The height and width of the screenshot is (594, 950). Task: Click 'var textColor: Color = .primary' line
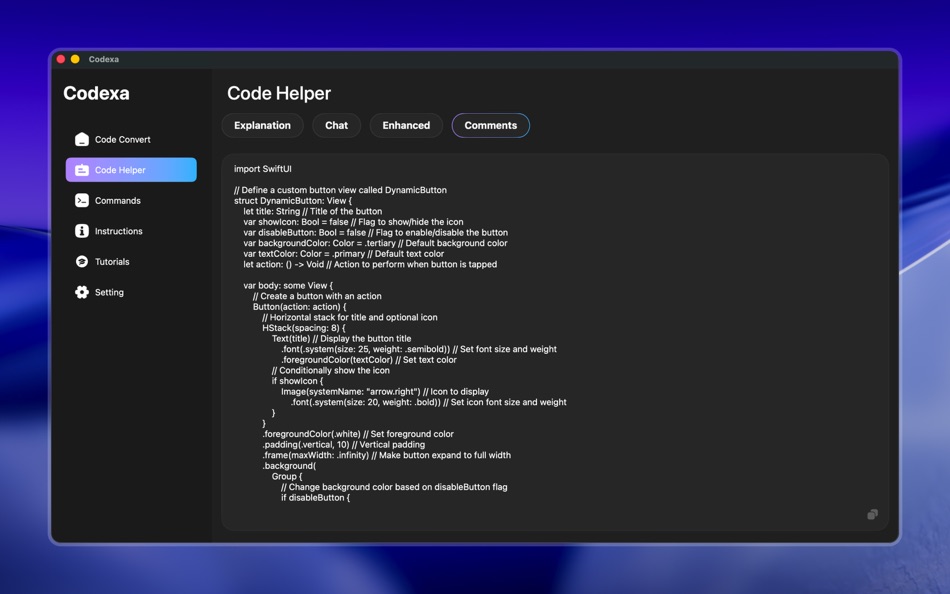tap(344, 254)
